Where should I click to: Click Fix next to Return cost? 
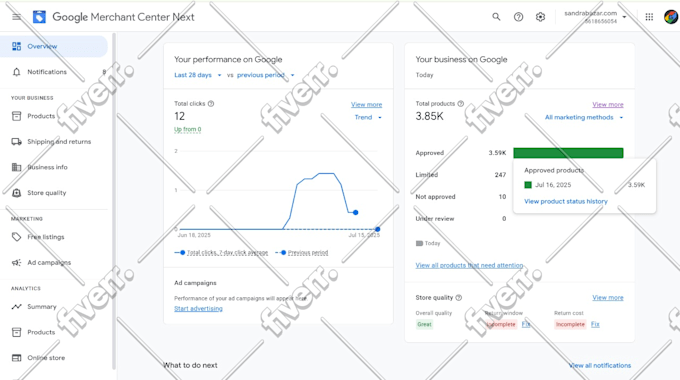tap(595, 324)
